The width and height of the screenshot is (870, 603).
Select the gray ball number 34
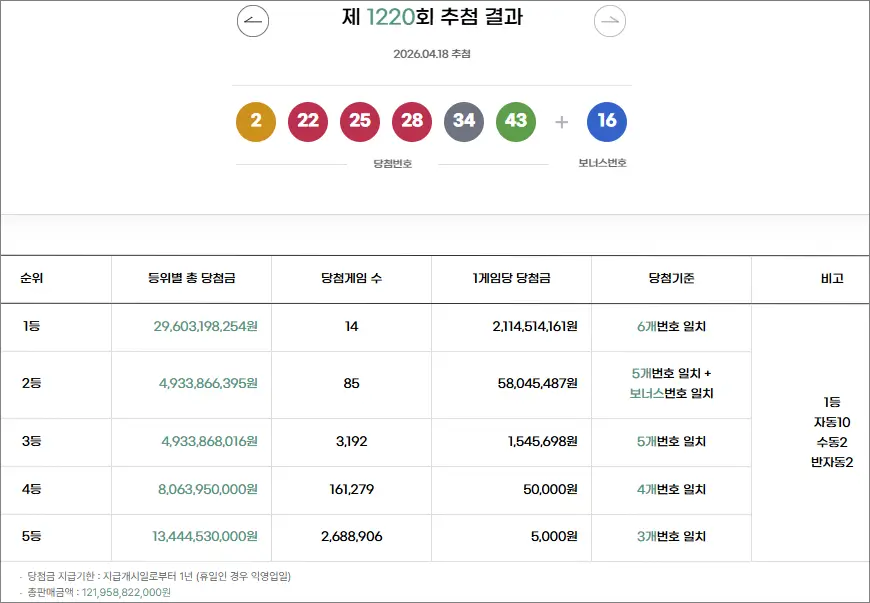pos(464,122)
